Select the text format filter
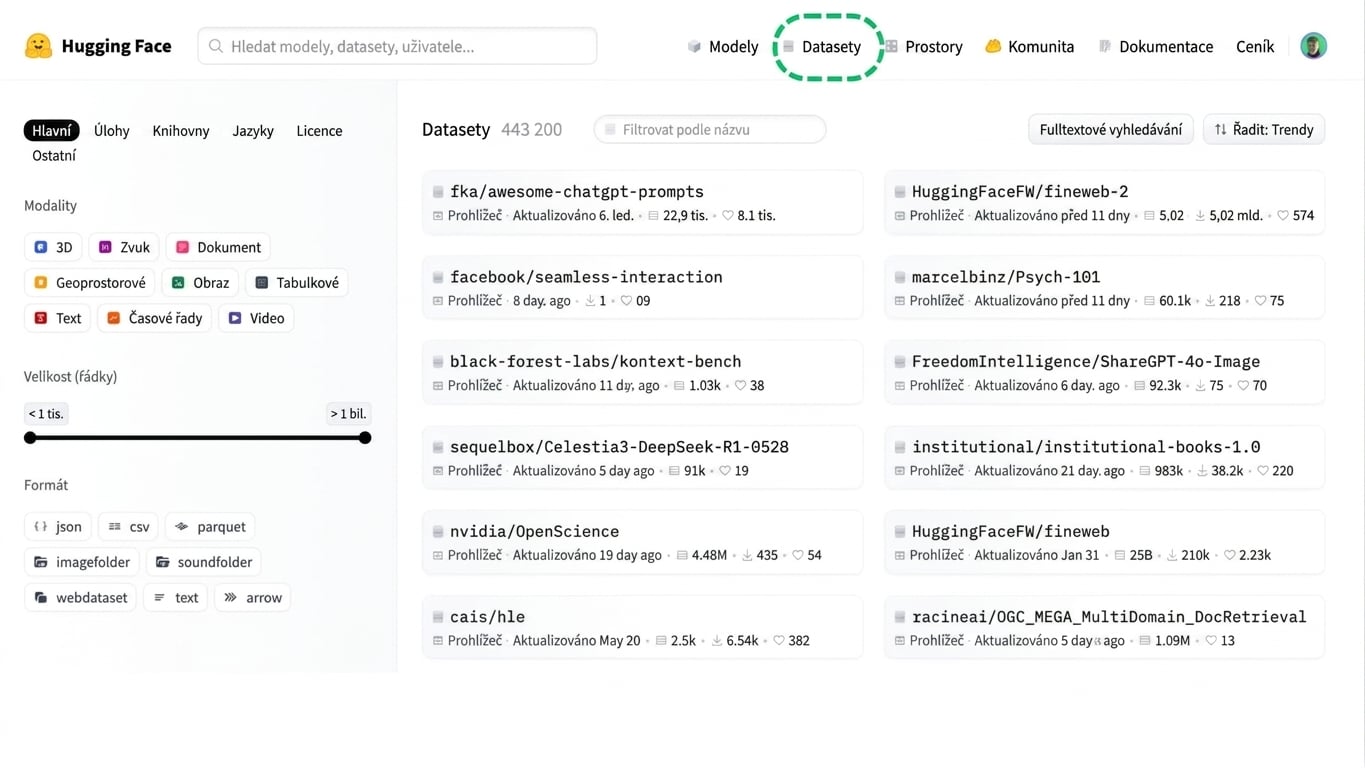1365x768 pixels. click(x=176, y=598)
